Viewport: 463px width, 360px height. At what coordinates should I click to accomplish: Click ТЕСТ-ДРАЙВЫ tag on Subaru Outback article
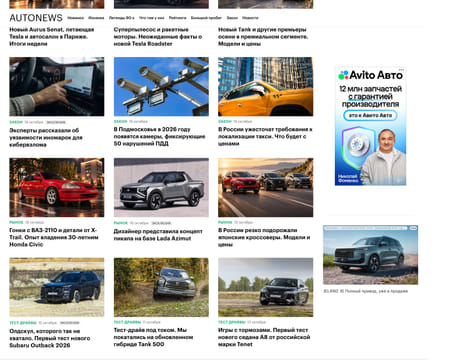[x=23, y=323]
